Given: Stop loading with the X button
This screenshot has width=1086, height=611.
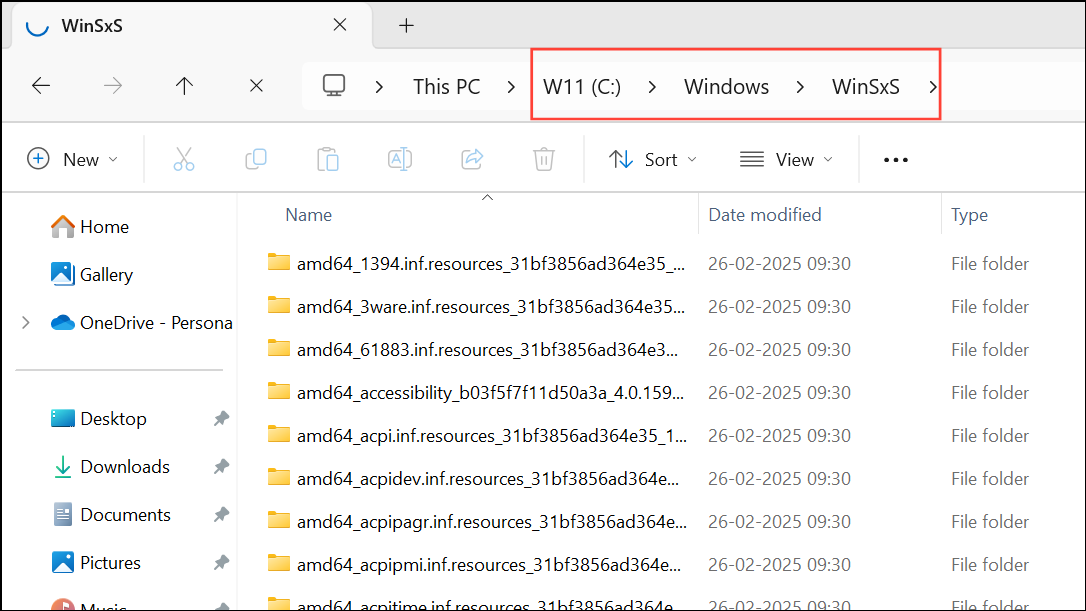Looking at the screenshot, I should (256, 86).
